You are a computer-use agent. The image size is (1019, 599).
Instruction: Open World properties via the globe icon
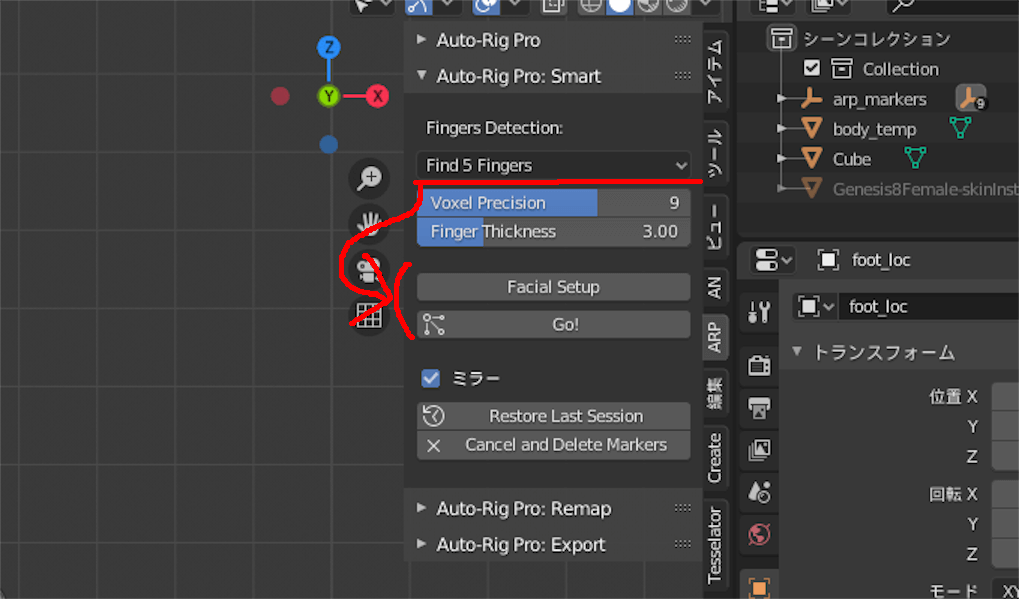click(x=758, y=535)
